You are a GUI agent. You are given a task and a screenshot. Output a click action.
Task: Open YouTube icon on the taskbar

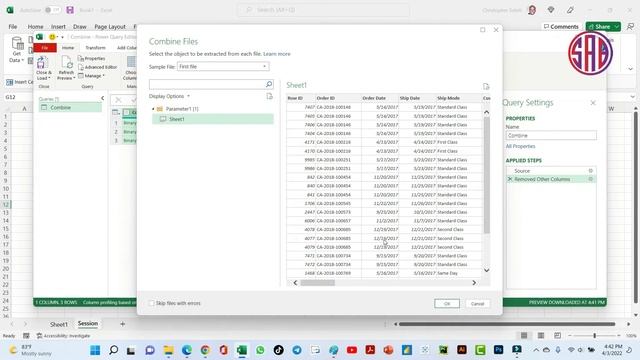tap(351, 350)
